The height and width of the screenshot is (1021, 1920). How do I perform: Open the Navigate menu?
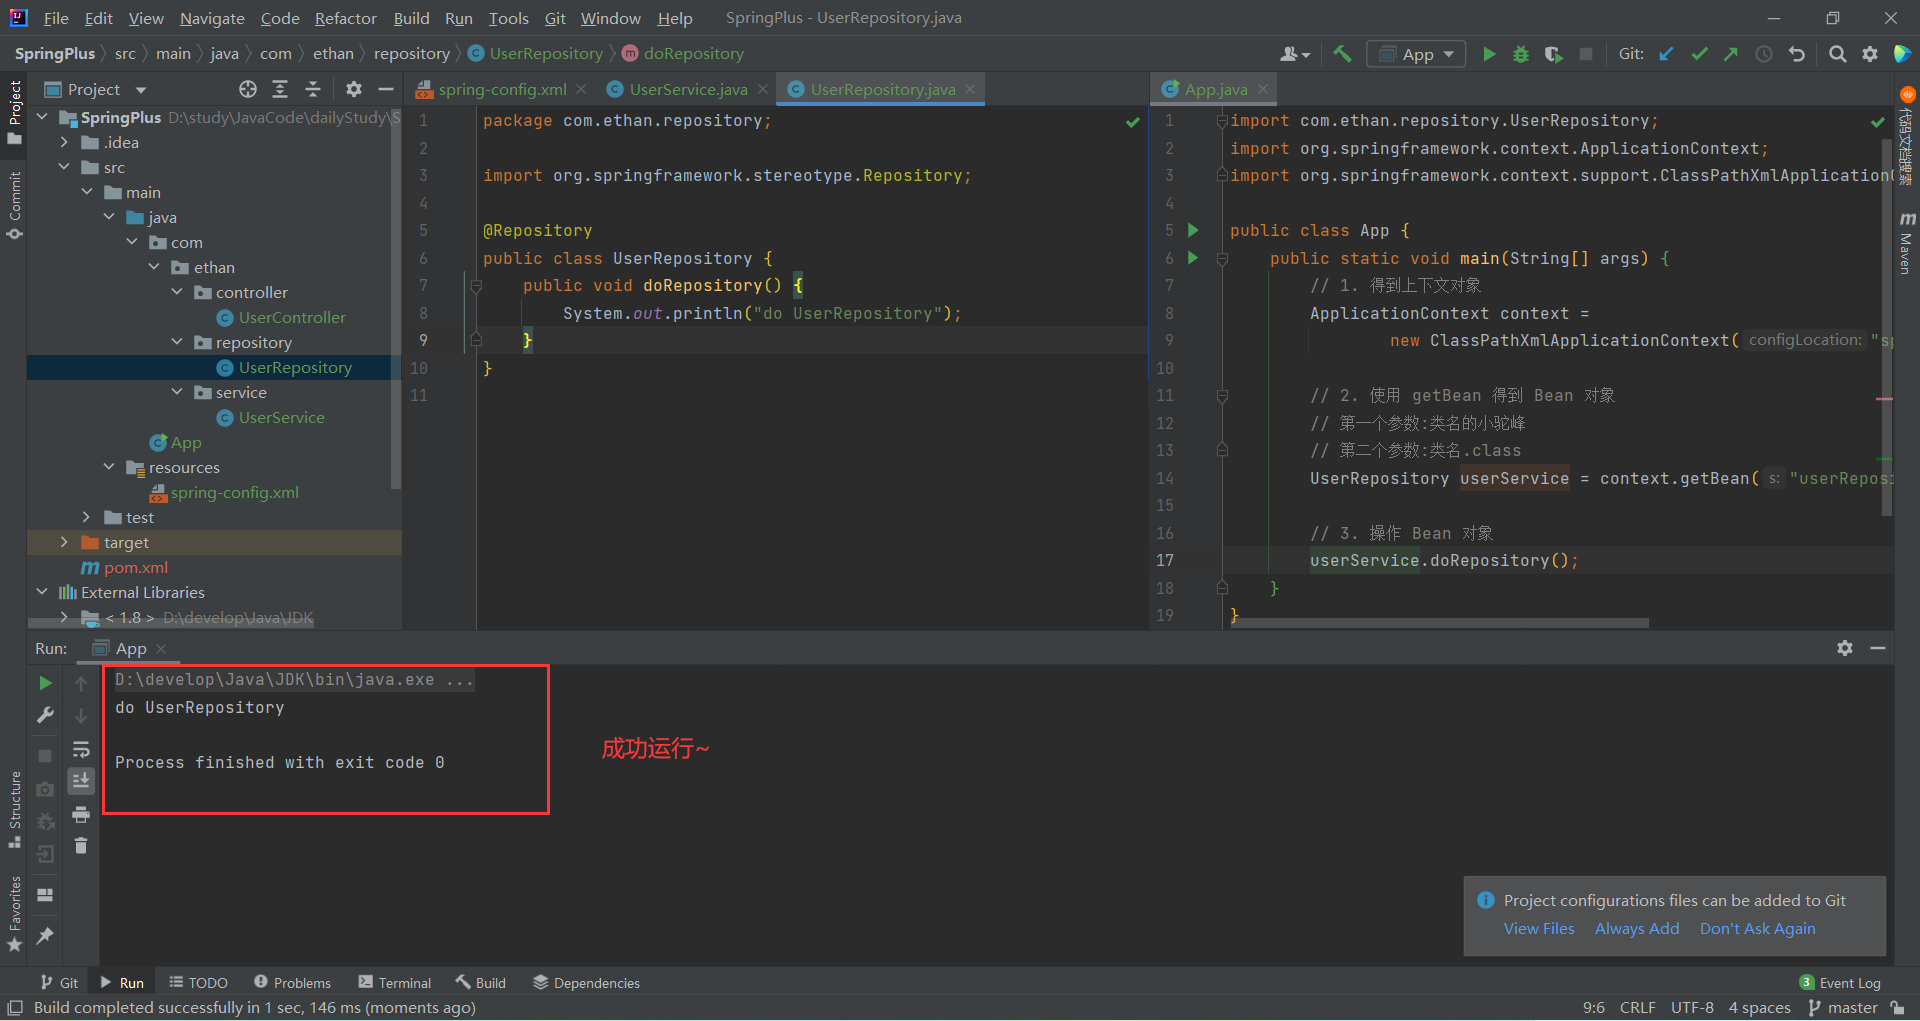pyautogui.click(x=212, y=18)
